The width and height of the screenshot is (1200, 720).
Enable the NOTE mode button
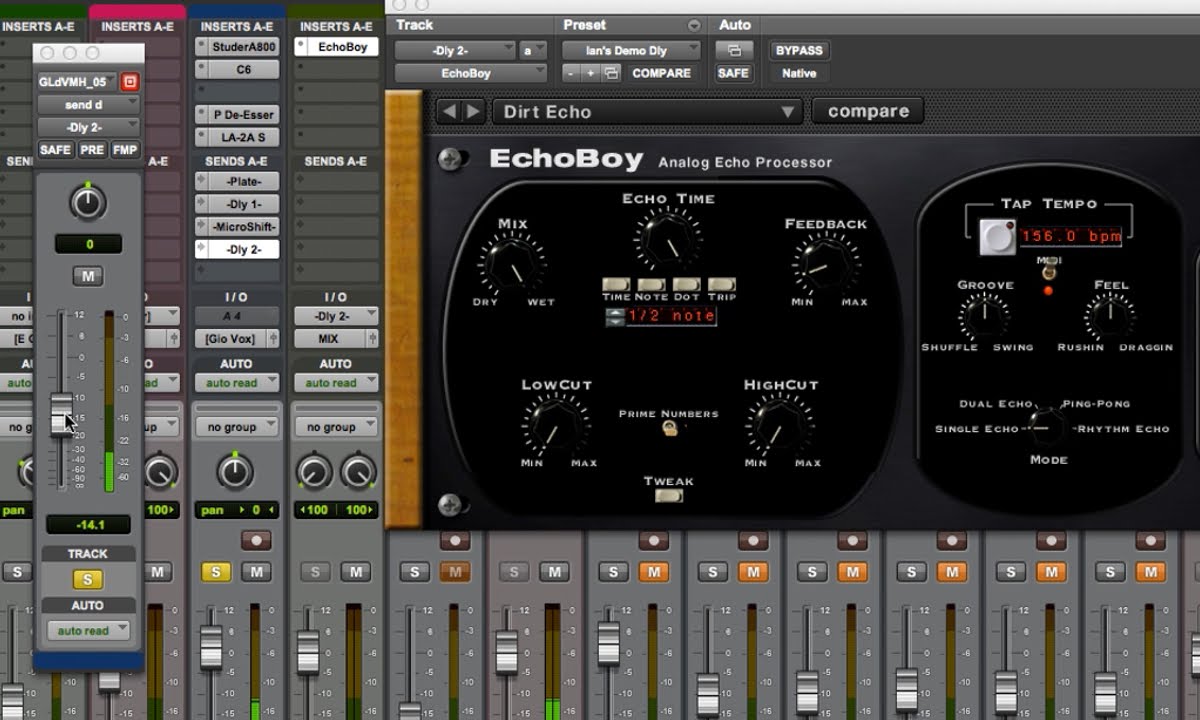(x=651, y=285)
